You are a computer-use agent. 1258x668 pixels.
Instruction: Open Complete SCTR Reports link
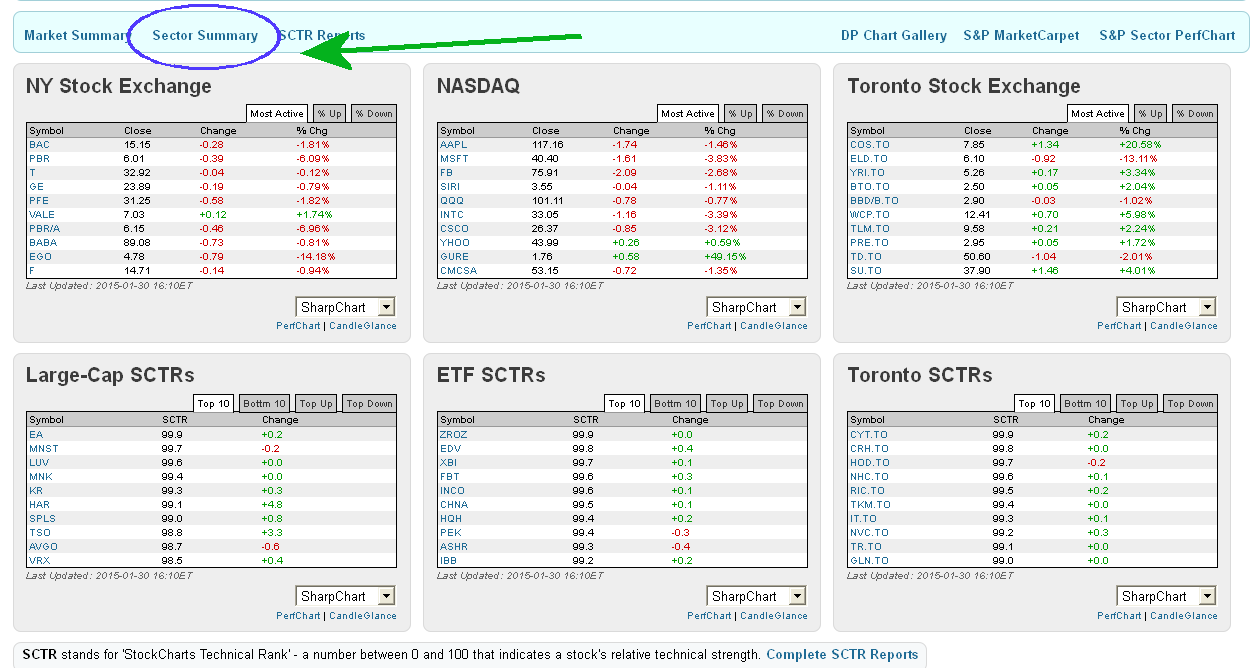pos(842,655)
